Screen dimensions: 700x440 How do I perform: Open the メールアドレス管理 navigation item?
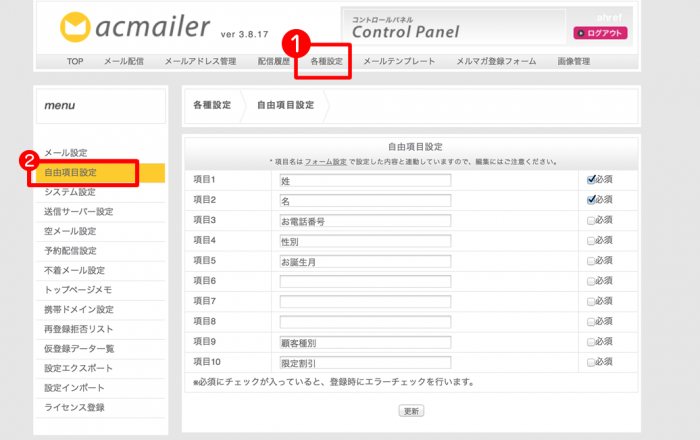pyautogui.click(x=200, y=61)
